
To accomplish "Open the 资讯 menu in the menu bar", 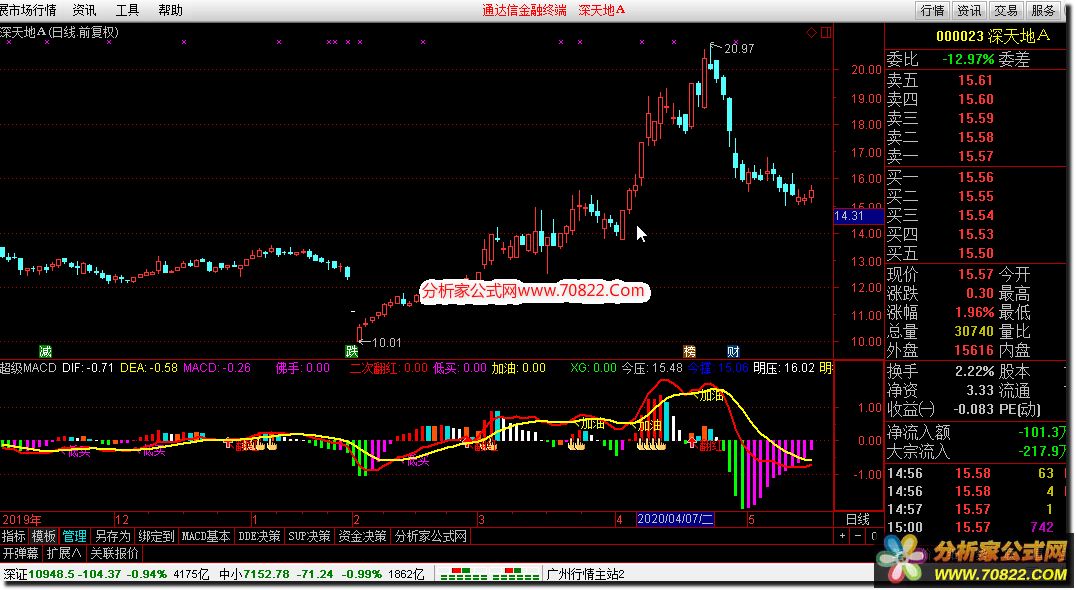I will click(84, 10).
